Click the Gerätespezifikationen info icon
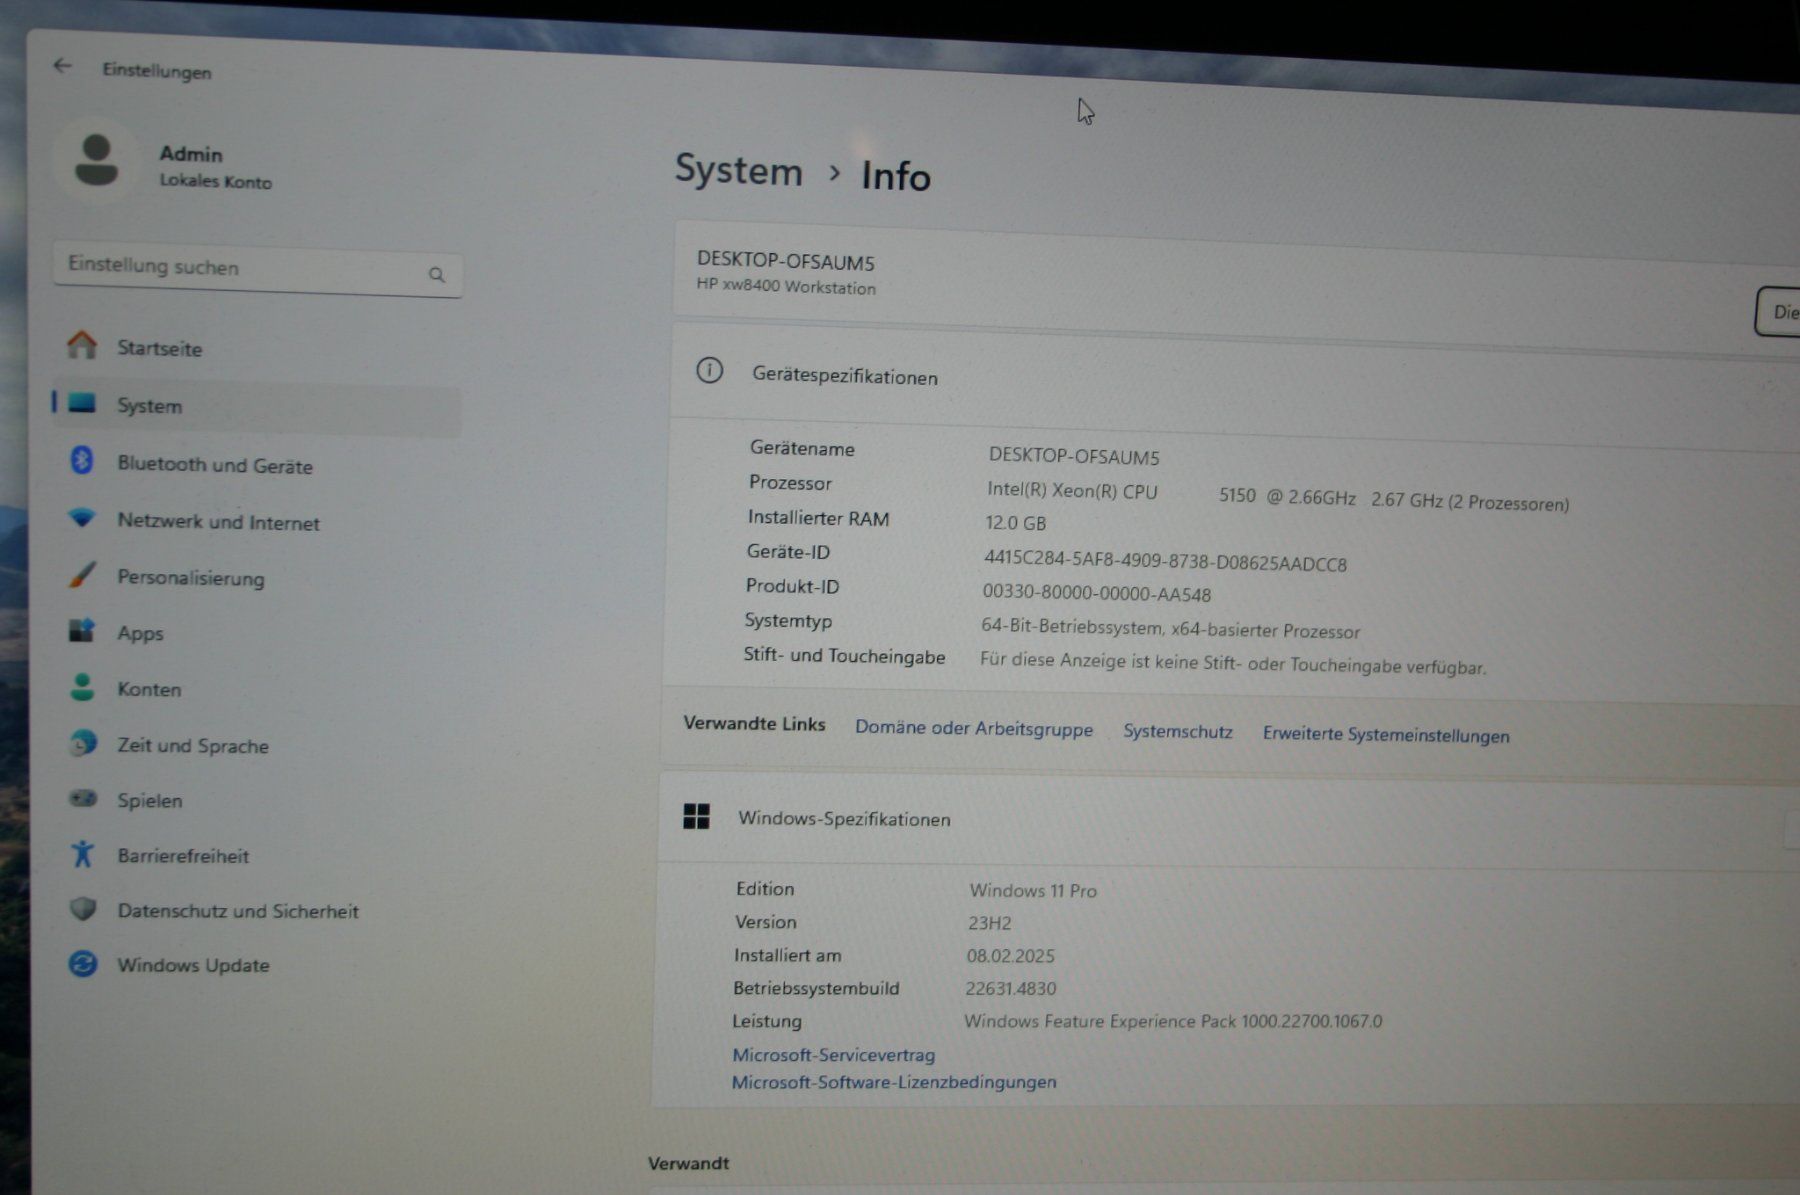The height and width of the screenshot is (1195, 1800). click(x=709, y=371)
